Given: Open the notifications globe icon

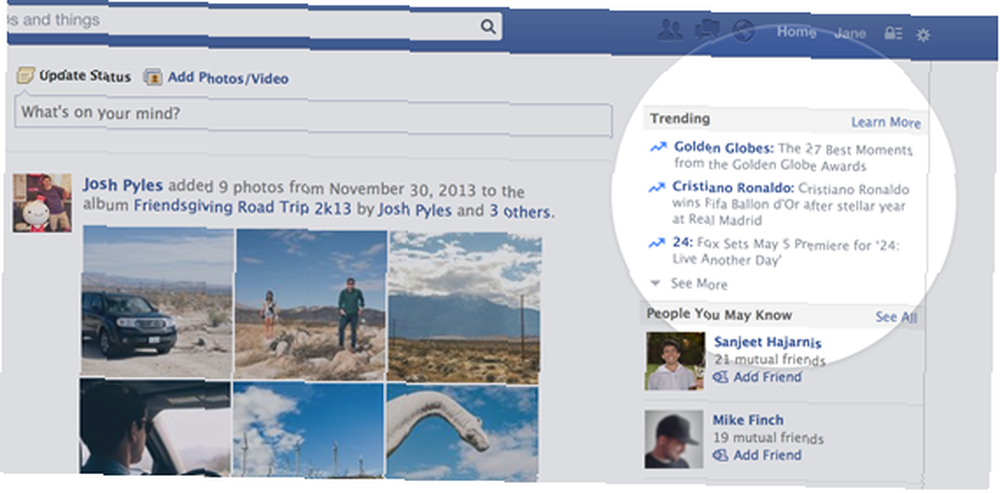Looking at the screenshot, I should (744, 31).
